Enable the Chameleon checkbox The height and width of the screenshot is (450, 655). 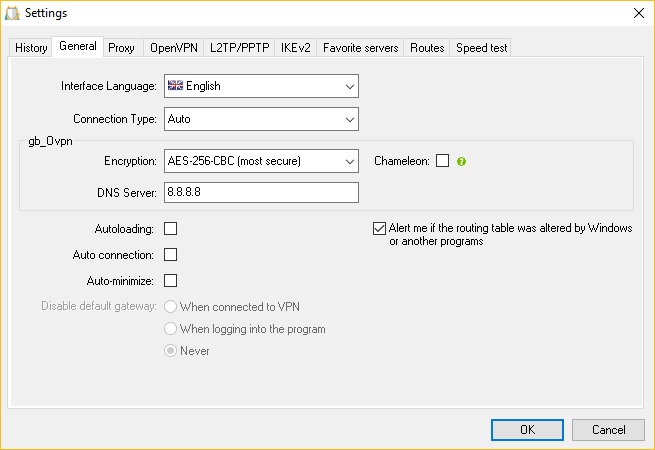pos(442,161)
